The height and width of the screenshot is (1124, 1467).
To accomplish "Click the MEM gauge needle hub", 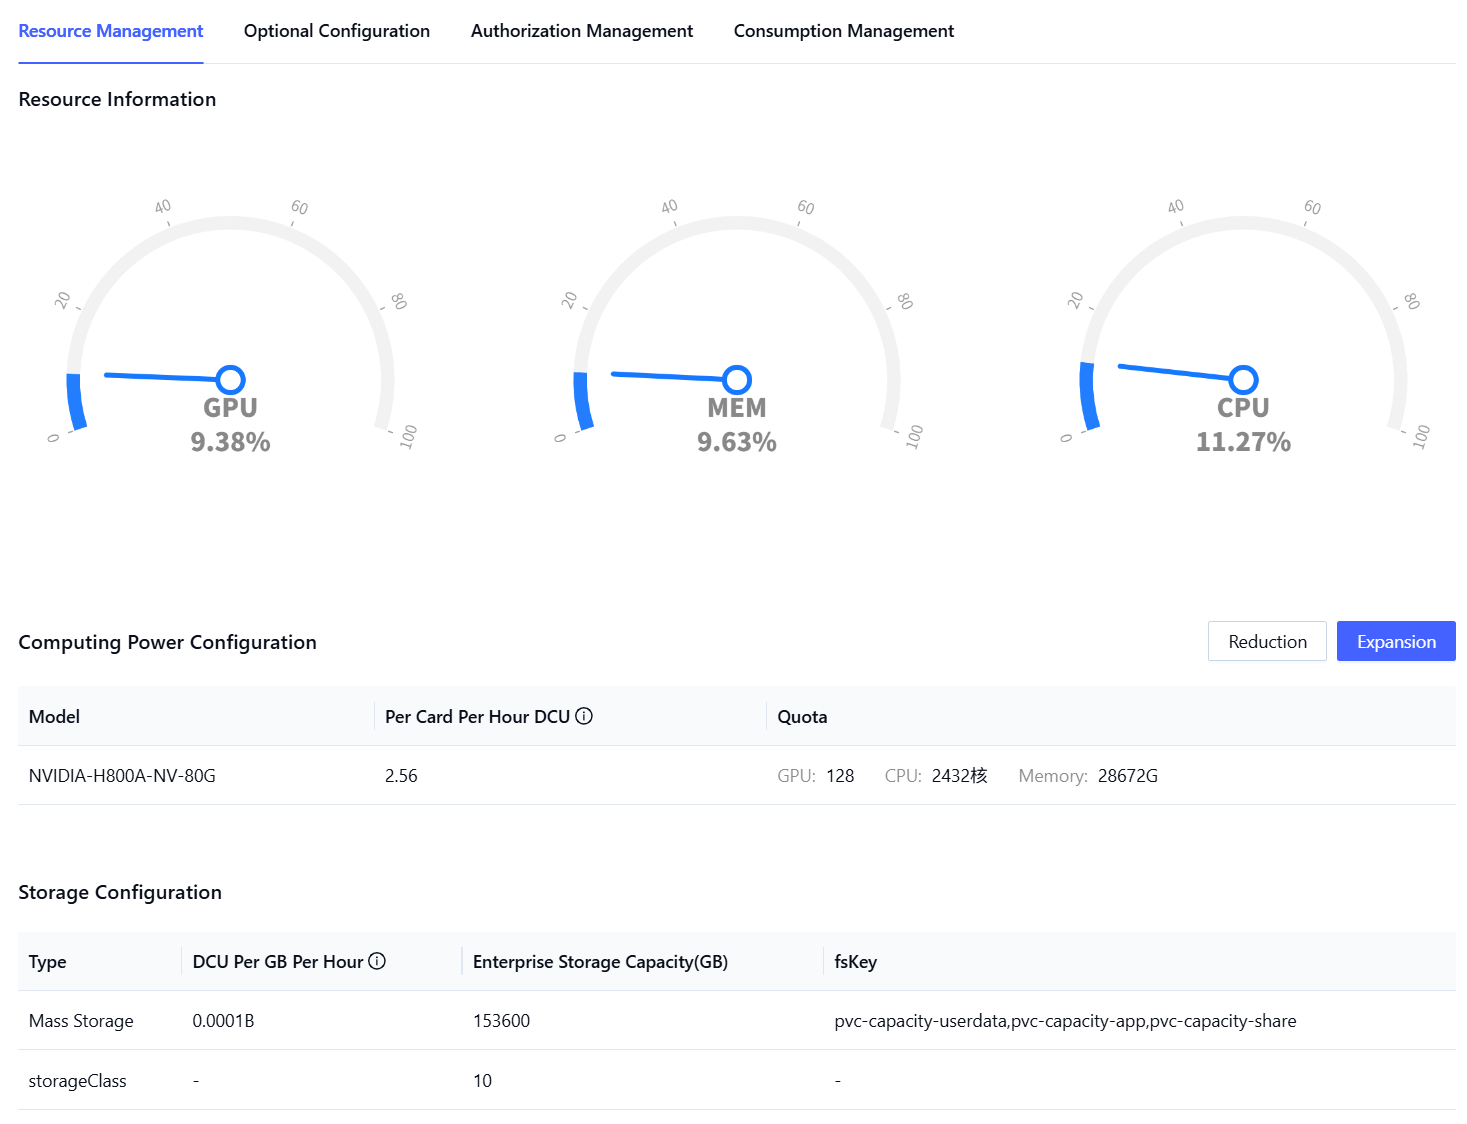I will click(737, 380).
